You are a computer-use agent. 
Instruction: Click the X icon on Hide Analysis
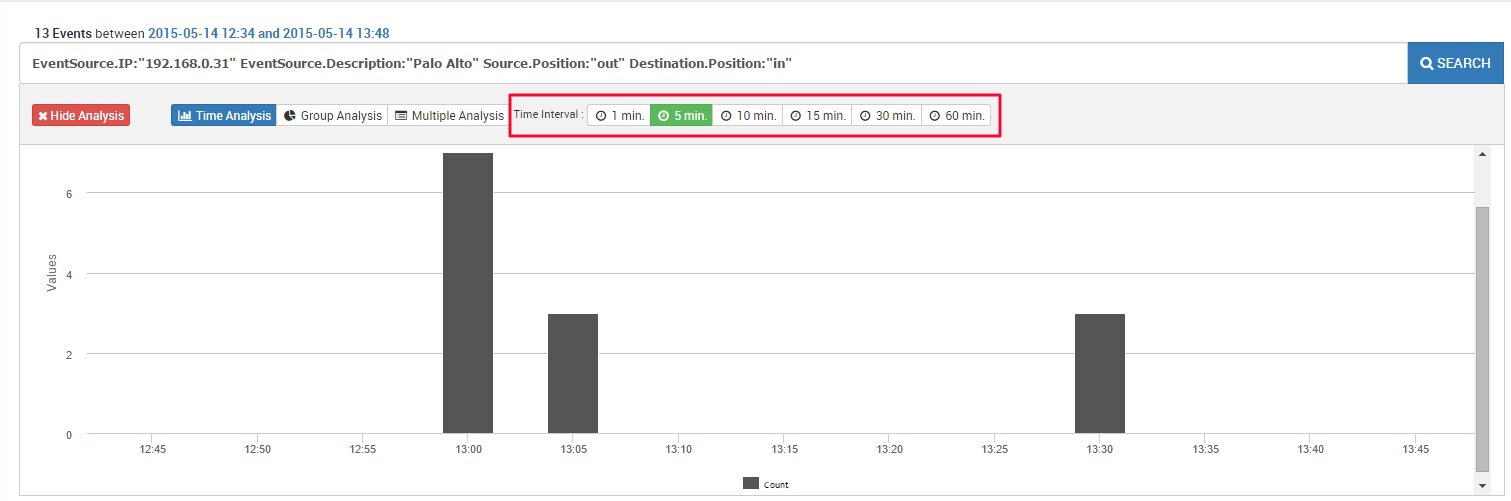pyautogui.click(x=43, y=116)
